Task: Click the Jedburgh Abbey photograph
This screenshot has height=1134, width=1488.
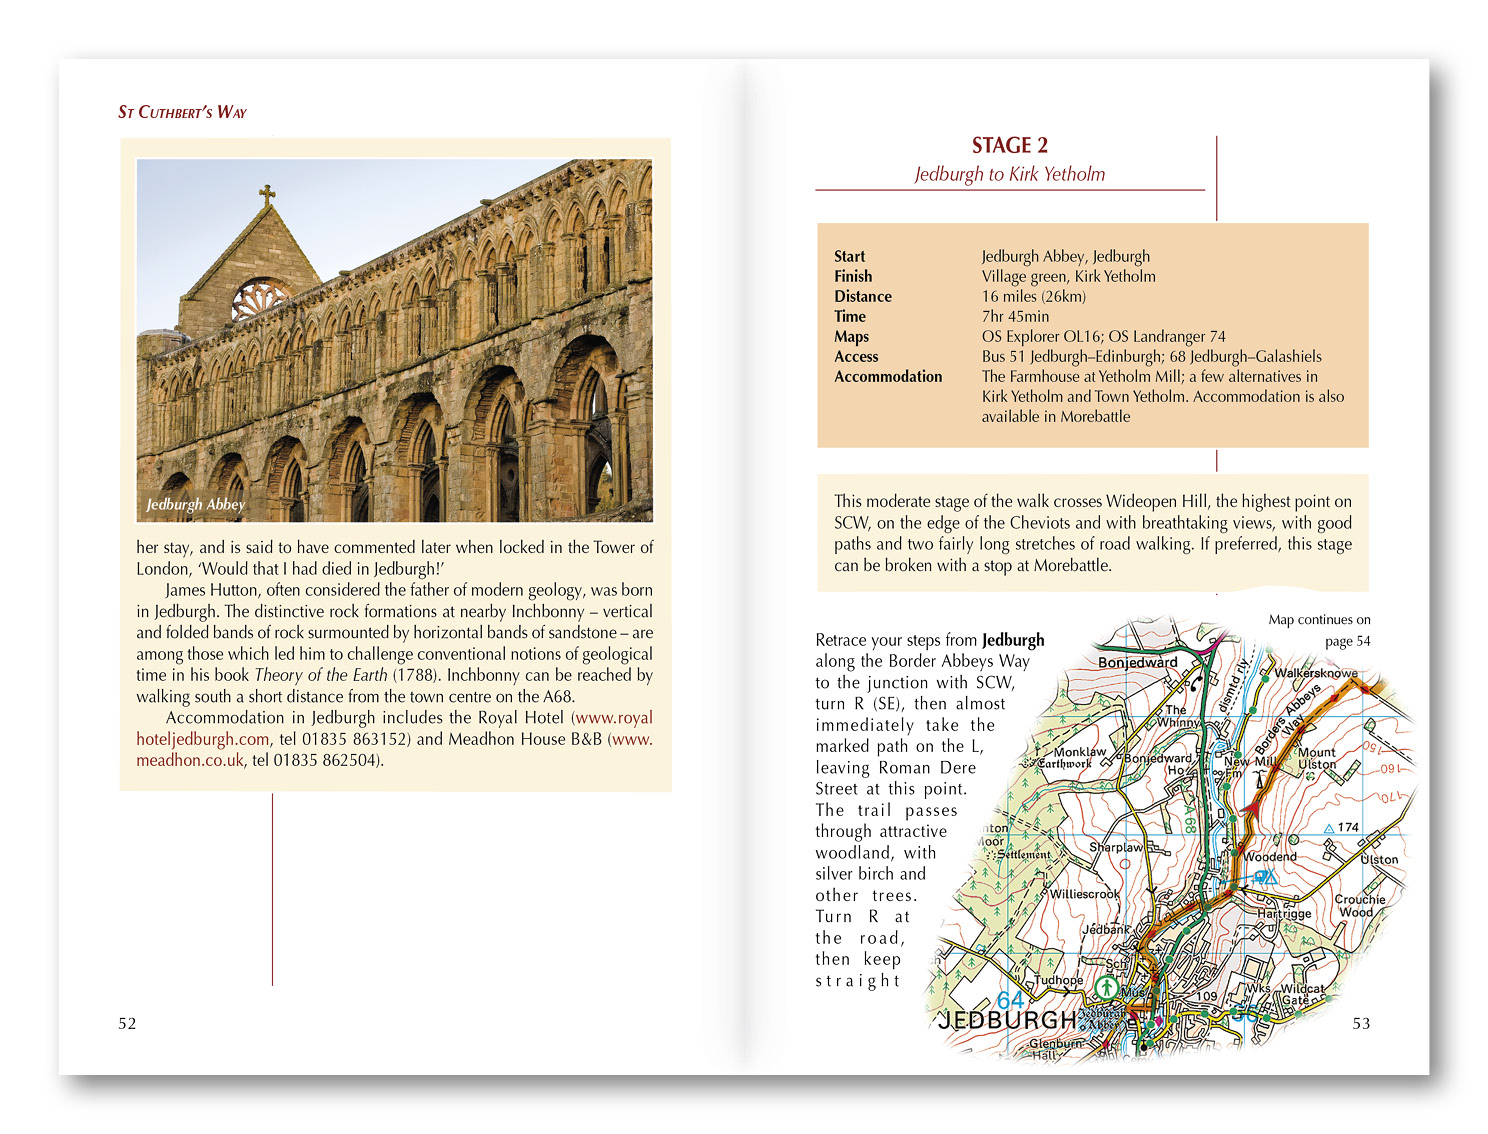Action: [394, 340]
